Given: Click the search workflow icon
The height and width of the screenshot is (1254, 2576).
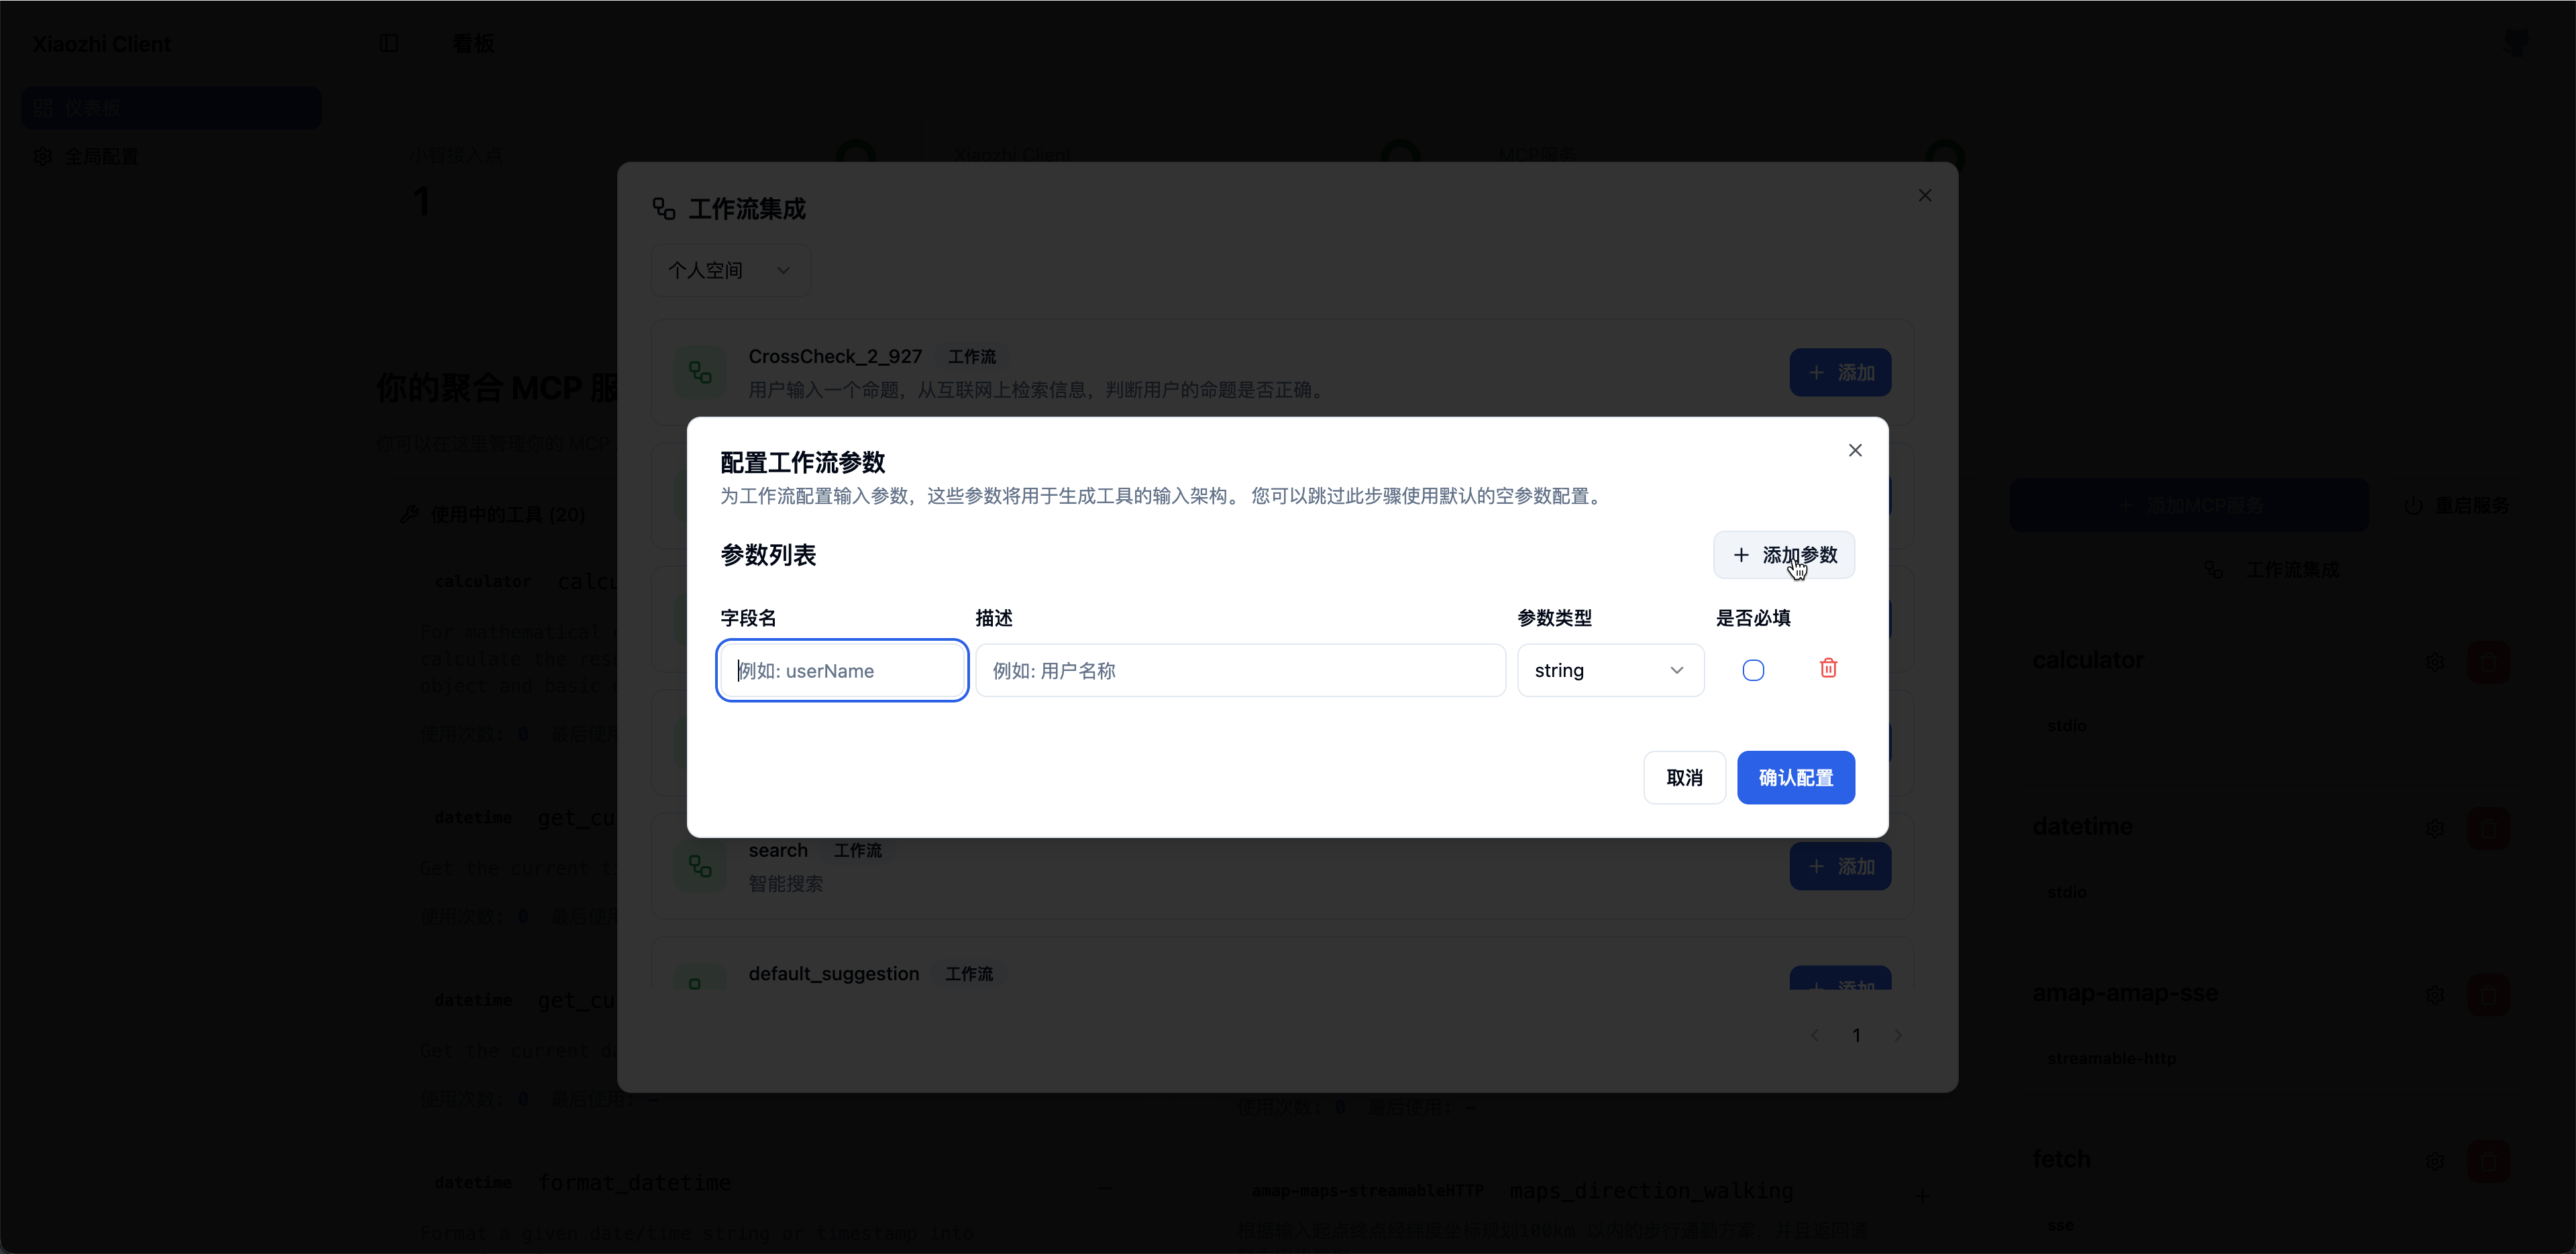Looking at the screenshot, I should click(700, 866).
